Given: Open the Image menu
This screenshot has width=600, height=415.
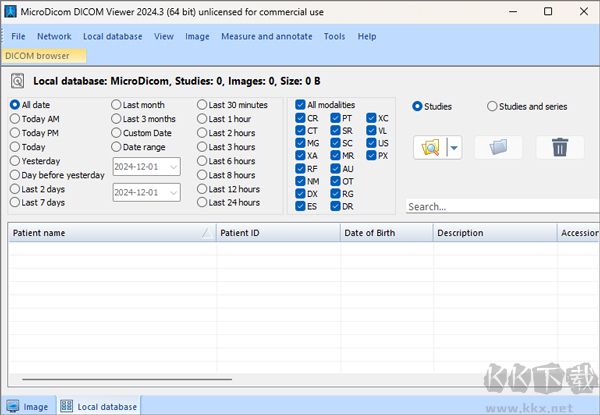Looking at the screenshot, I should coord(197,36).
